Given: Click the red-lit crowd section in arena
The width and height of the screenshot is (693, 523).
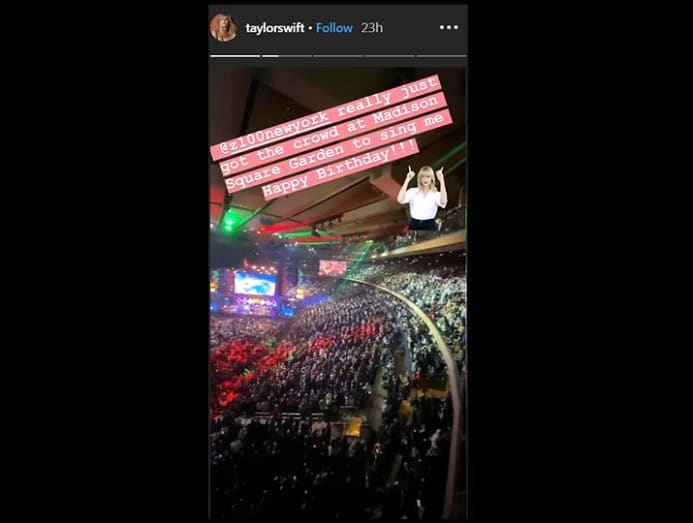Looking at the screenshot, I should [248, 363].
